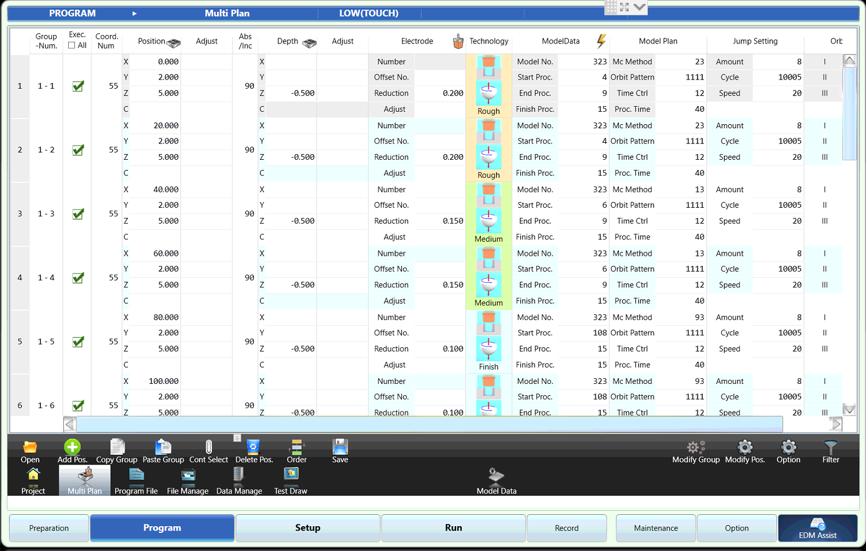Click the Electrode header icon
866x551 pixels.
tap(458, 41)
